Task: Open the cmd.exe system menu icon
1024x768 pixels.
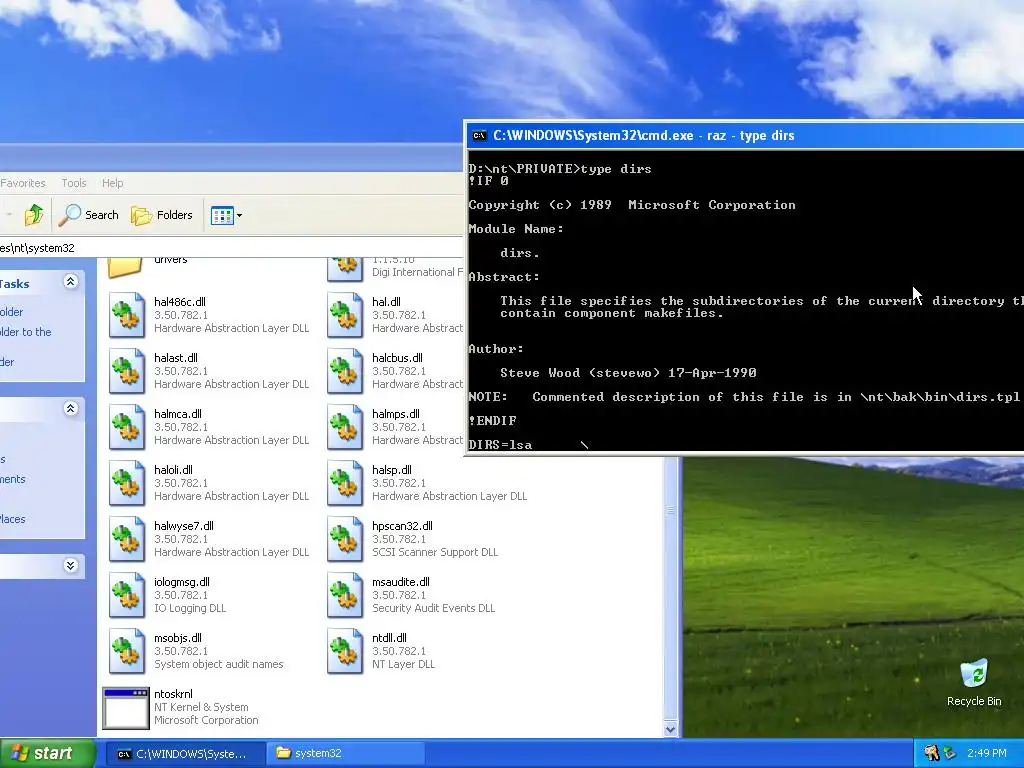Action: (x=479, y=136)
